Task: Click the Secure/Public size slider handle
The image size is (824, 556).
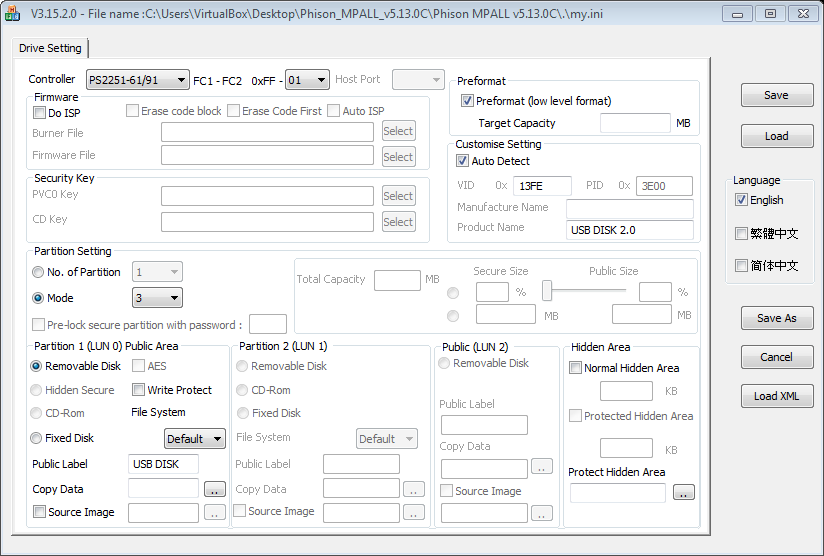Action: [547, 290]
